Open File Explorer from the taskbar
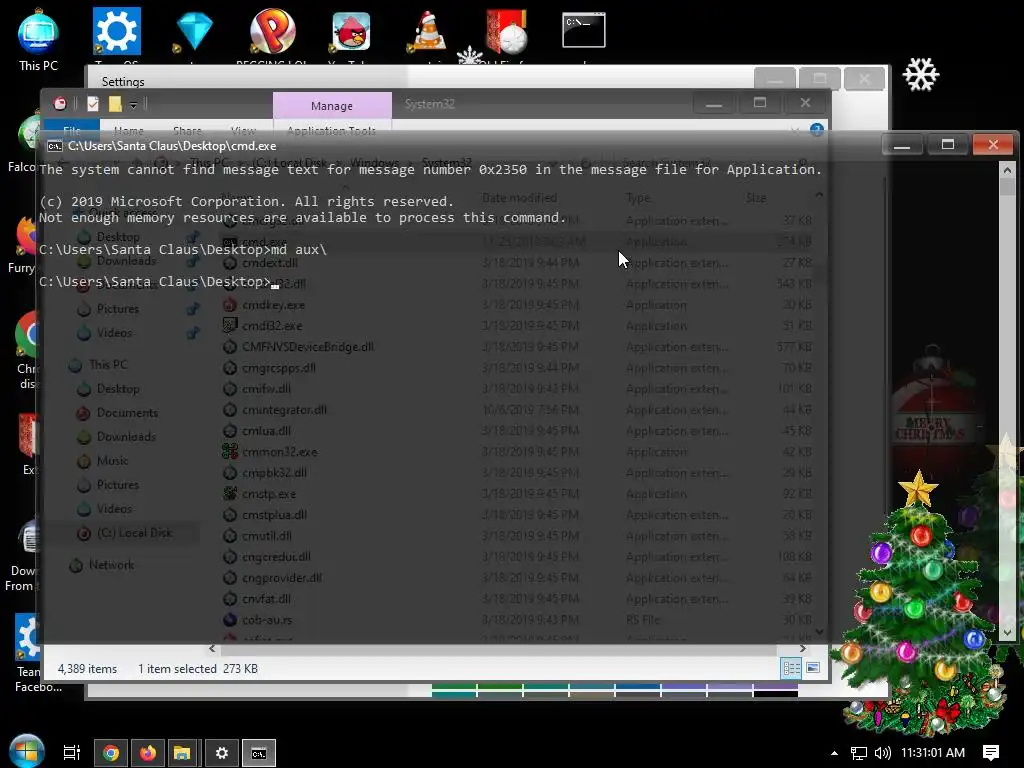Screen dimensions: 1024x768 (x=182, y=753)
